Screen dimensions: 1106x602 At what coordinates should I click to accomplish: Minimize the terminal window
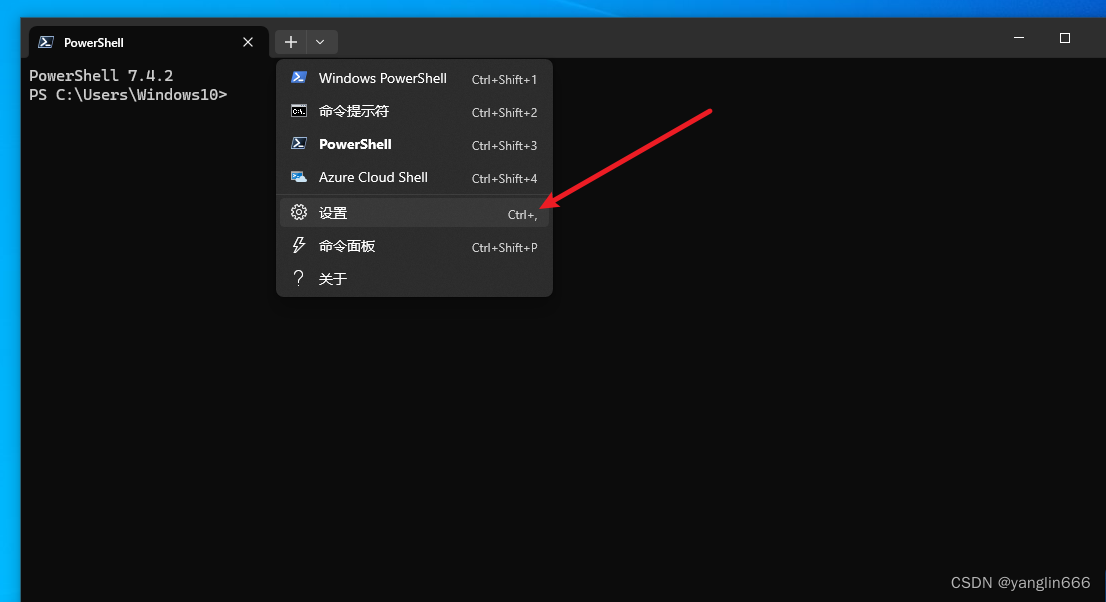(1019, 38)
